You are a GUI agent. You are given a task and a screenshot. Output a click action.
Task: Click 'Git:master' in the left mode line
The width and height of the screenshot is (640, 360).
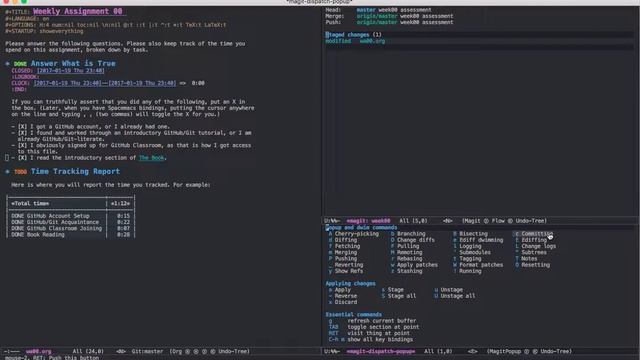[x=147, y=351]
